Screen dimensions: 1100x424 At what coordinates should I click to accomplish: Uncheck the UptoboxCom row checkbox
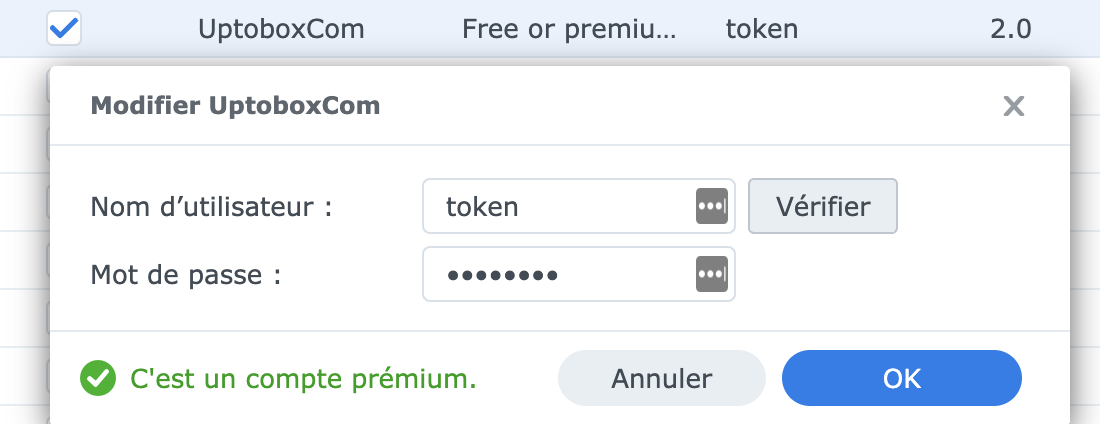tap(64, 29)
